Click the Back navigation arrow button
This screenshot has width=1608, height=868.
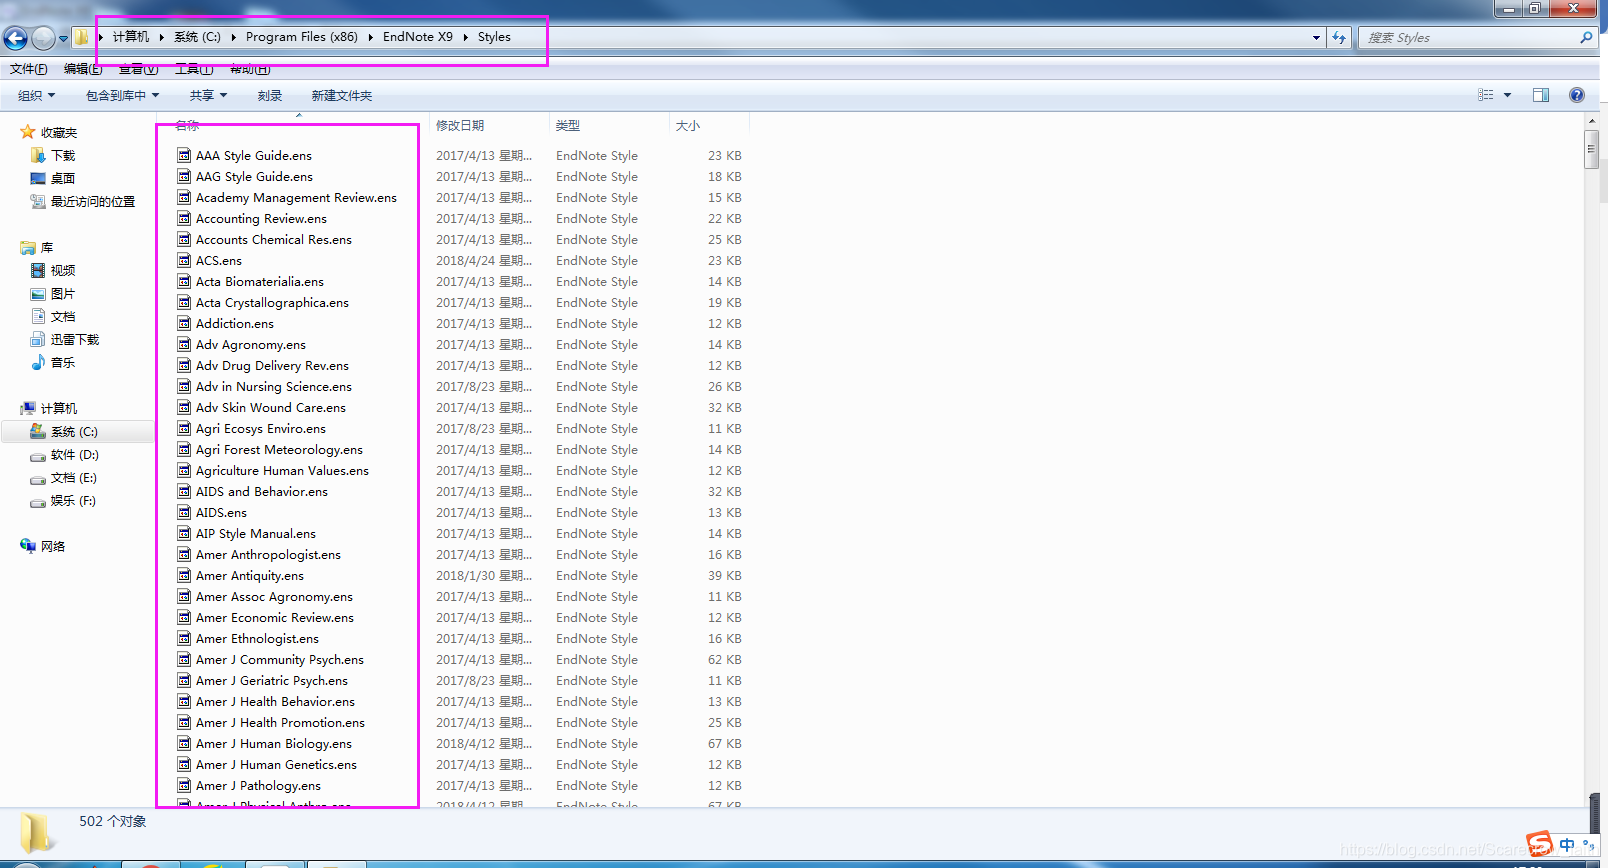(x=15, y=38)
